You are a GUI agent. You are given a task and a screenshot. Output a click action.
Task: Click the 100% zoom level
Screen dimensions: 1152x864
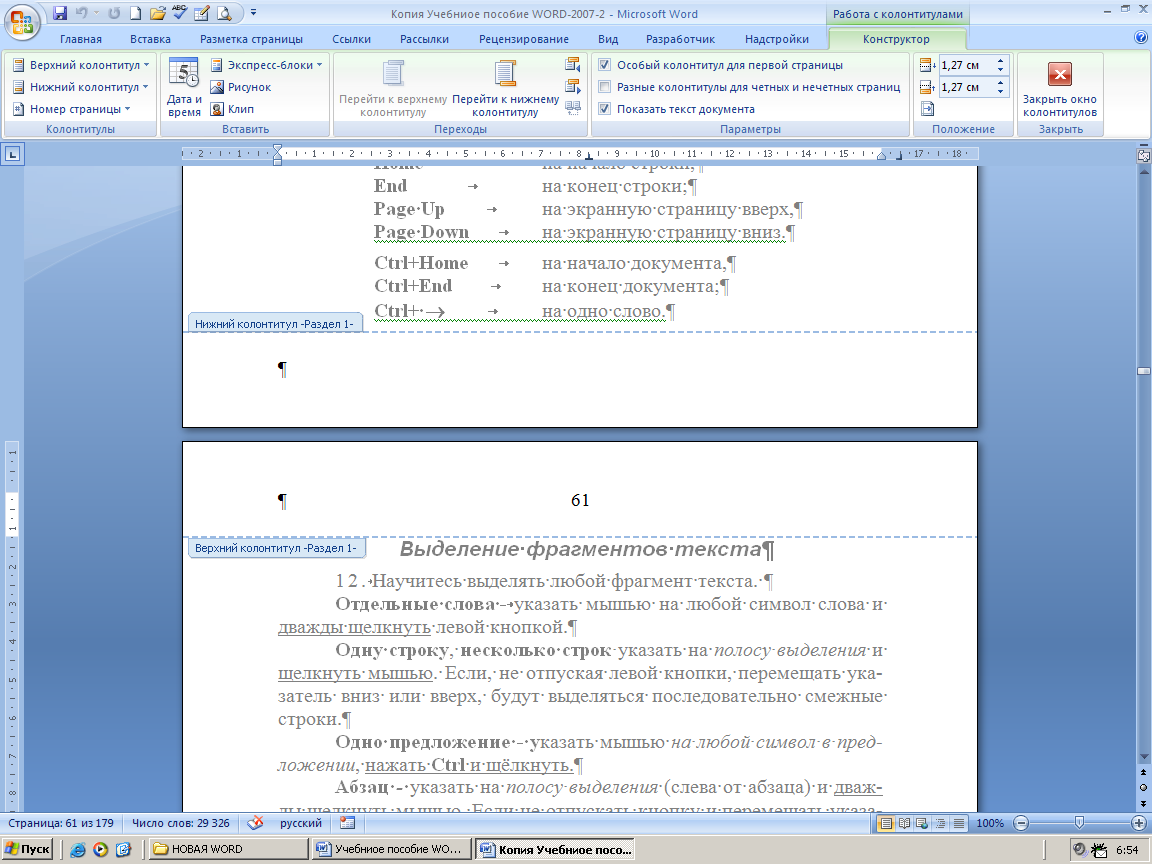[x=990, y=823]
